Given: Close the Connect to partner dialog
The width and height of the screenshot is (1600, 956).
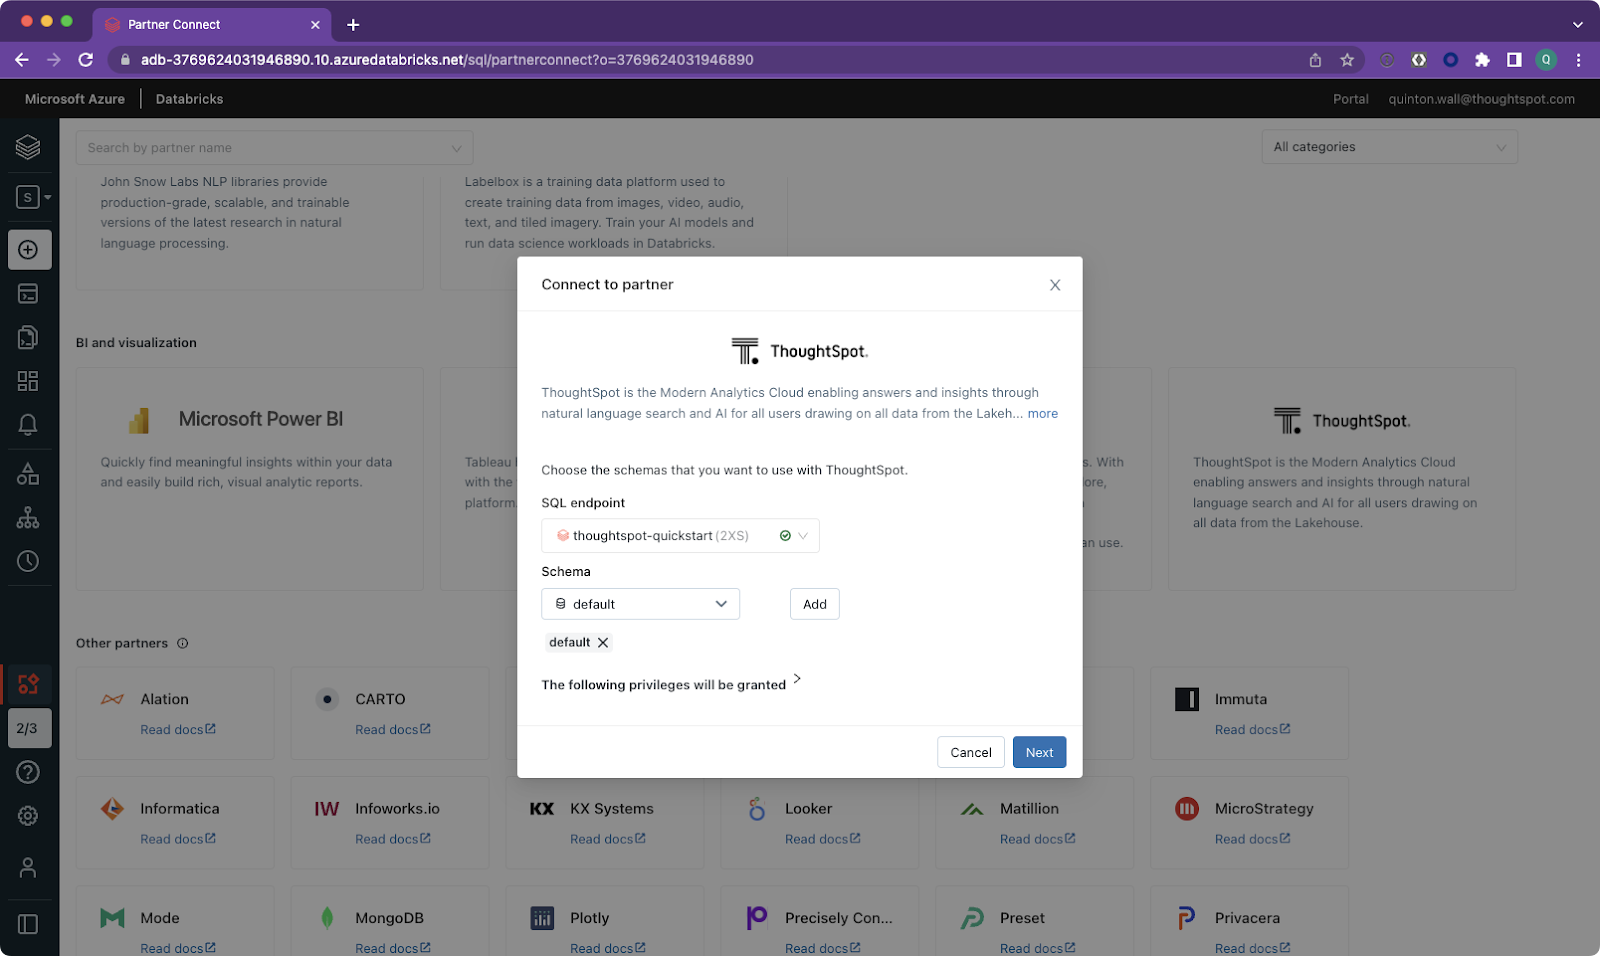Looking at the screenshot, I should click(1055, 285).
